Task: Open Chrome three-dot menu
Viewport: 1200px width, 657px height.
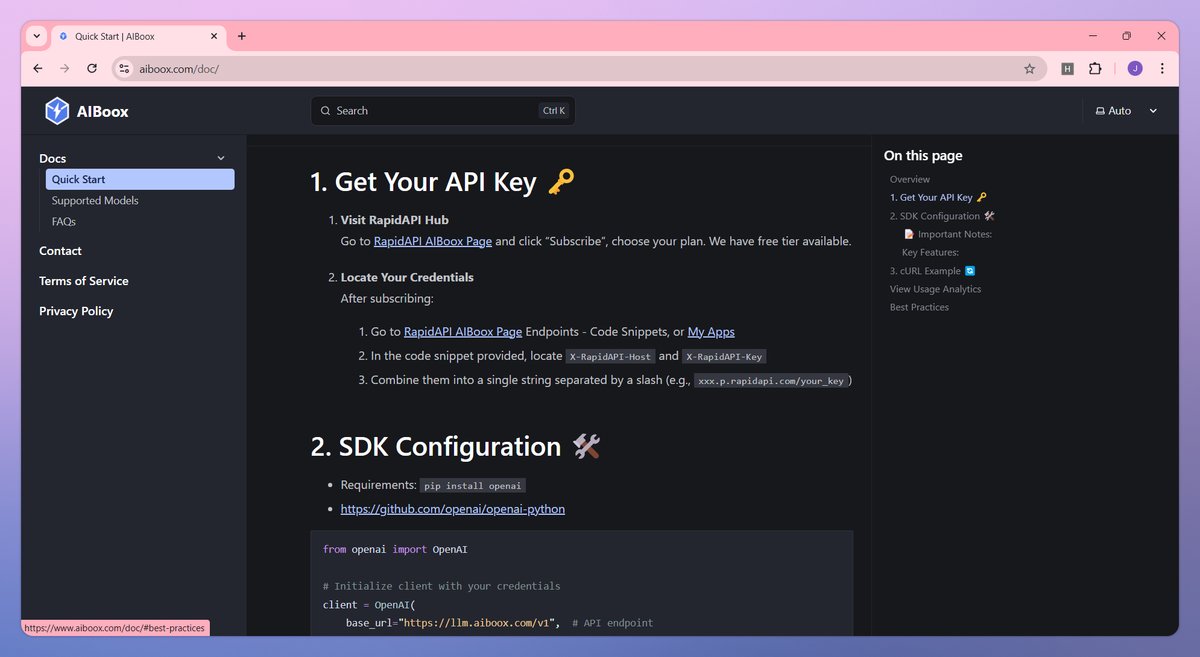Action: (1162, 69)
